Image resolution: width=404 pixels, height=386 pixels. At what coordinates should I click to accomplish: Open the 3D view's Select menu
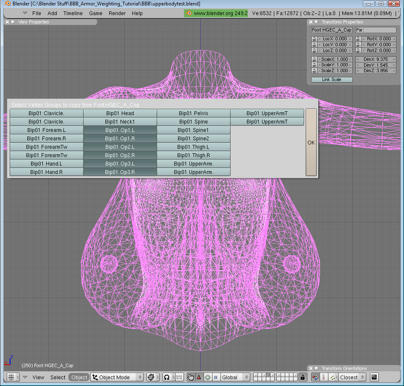click(58, 377)
